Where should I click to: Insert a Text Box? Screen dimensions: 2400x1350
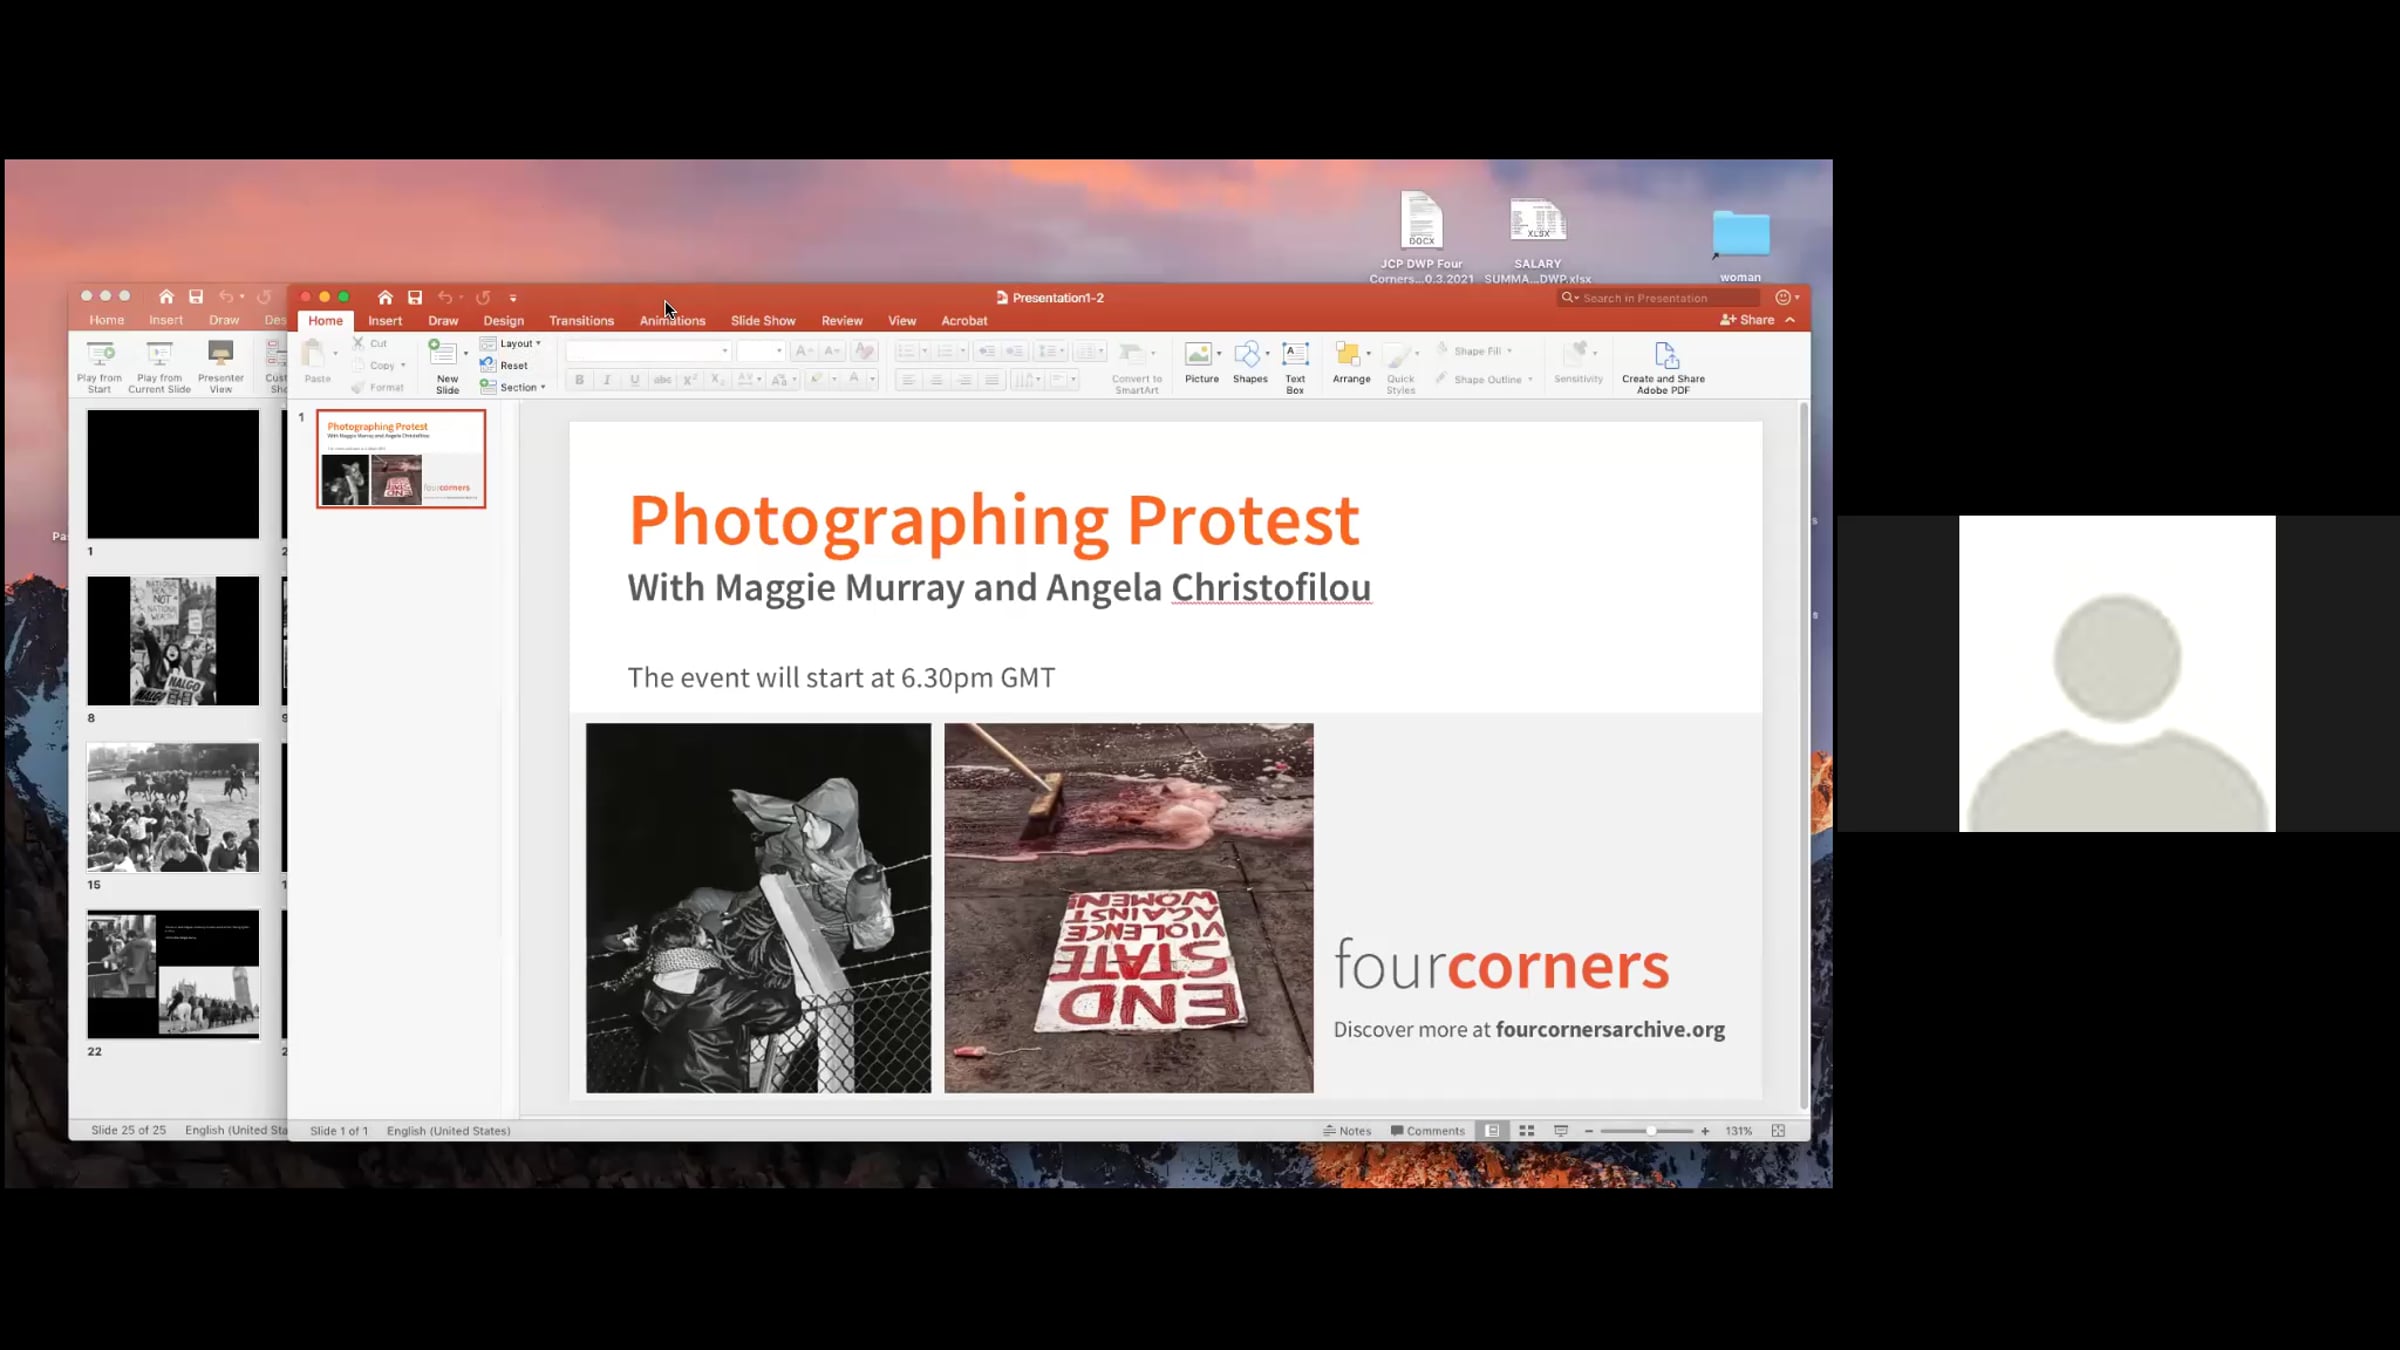tap(1295, 356)
